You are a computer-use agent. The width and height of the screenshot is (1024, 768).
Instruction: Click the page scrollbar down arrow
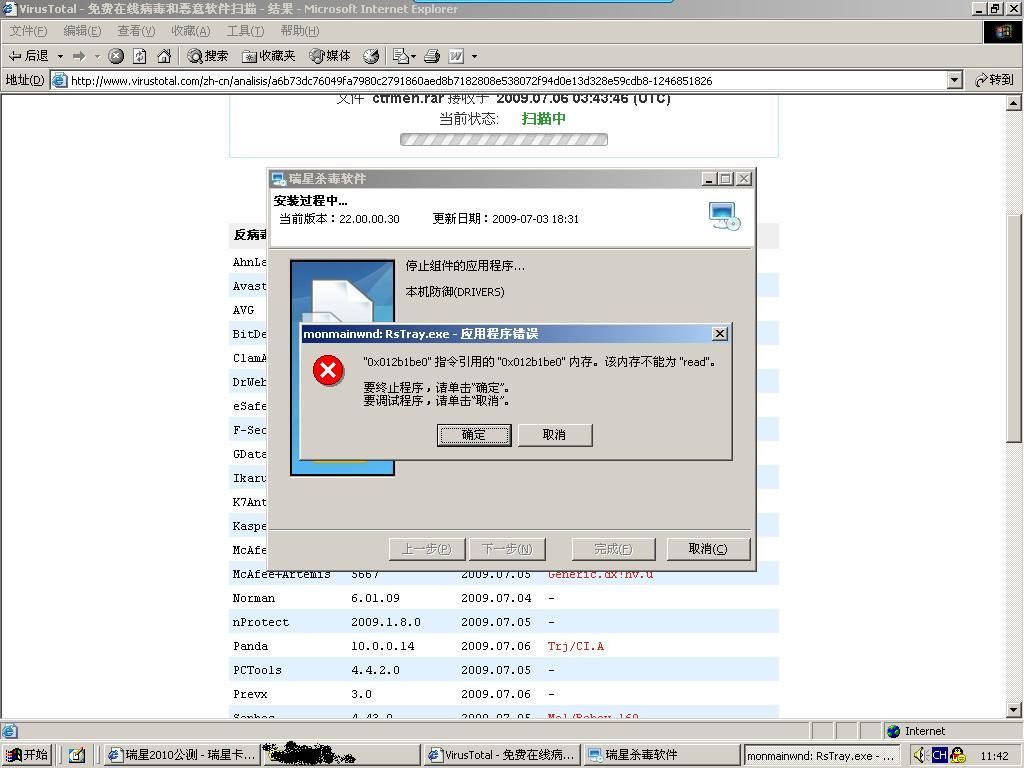tap(1014, 710)
